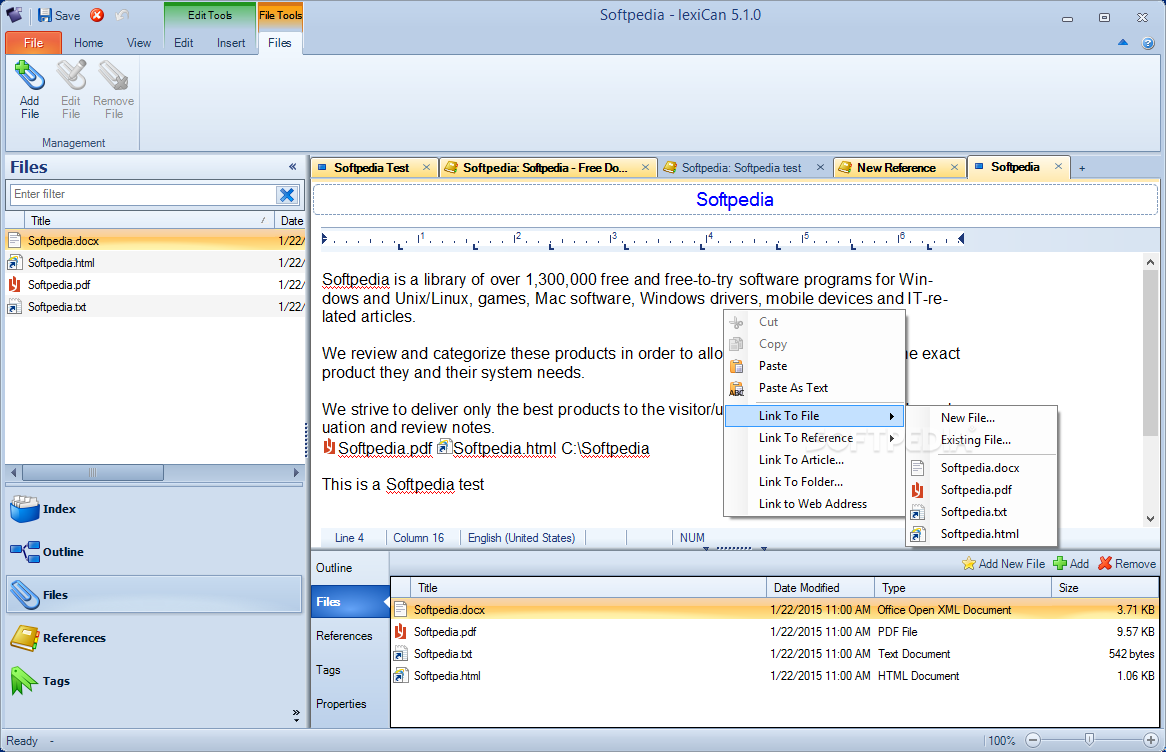Open the Tags navigation section
Screen dimensions: 1166x752
pyautogui.click(x=154, y=681)
